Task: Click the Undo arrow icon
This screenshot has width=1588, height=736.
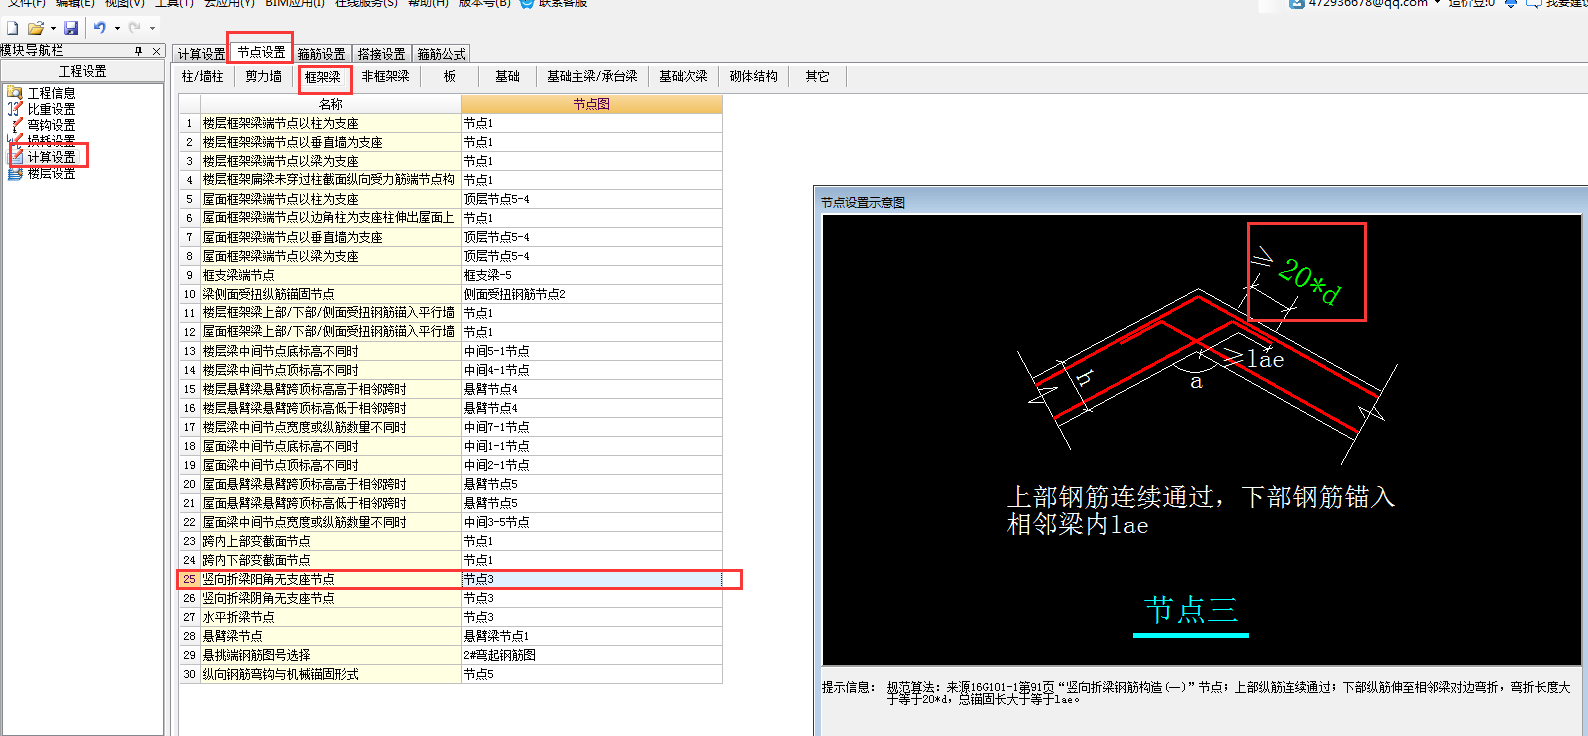Action: coord(100,28)
